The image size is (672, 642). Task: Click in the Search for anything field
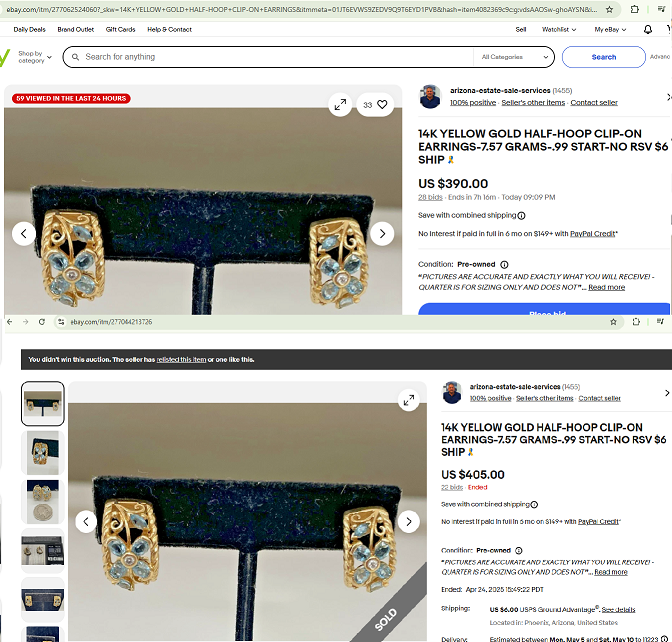tap(270, 57)
